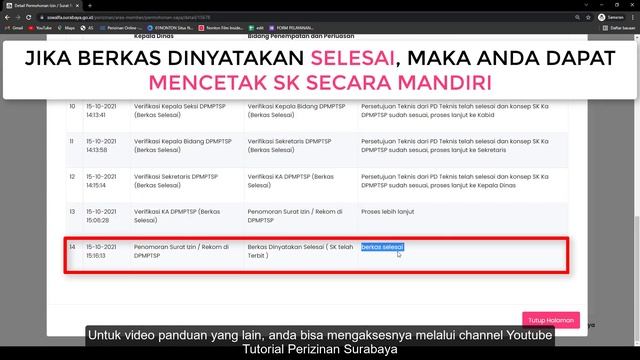Screen dimensions: 640x360
Task: Click the highlighted 'berkas selesai' text
Action: (382, 247)
